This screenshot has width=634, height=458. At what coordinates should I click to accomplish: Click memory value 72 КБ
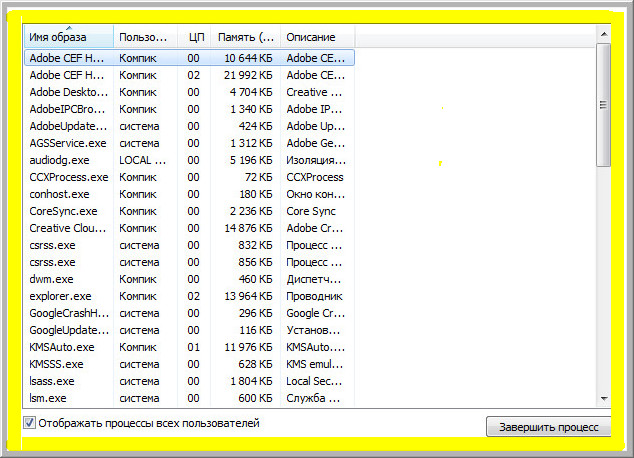click(258, 177)
